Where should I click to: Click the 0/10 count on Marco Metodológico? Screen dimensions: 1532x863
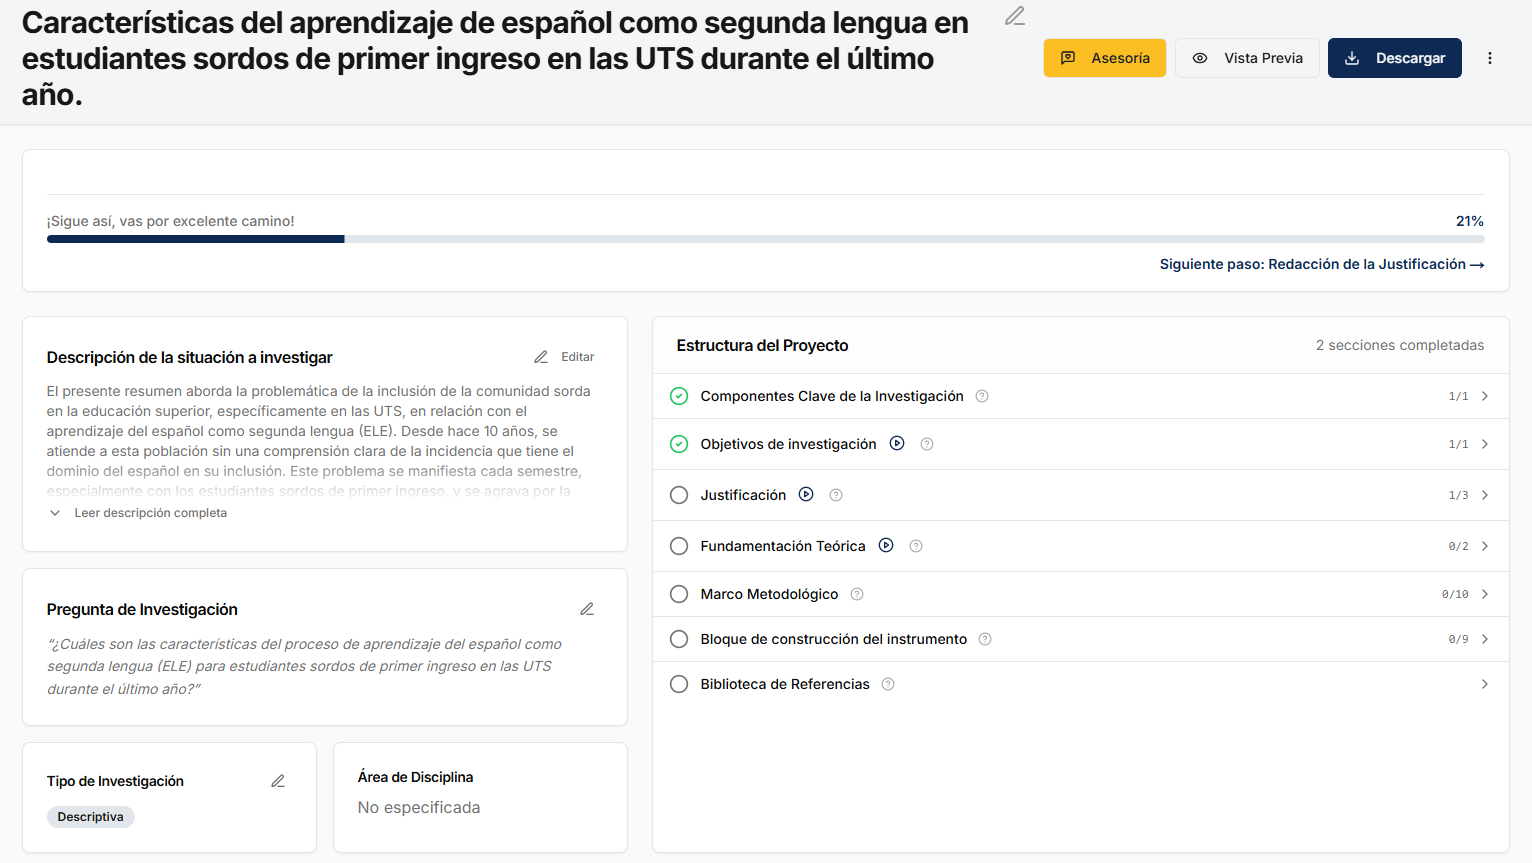click(x=1455, y=594)
